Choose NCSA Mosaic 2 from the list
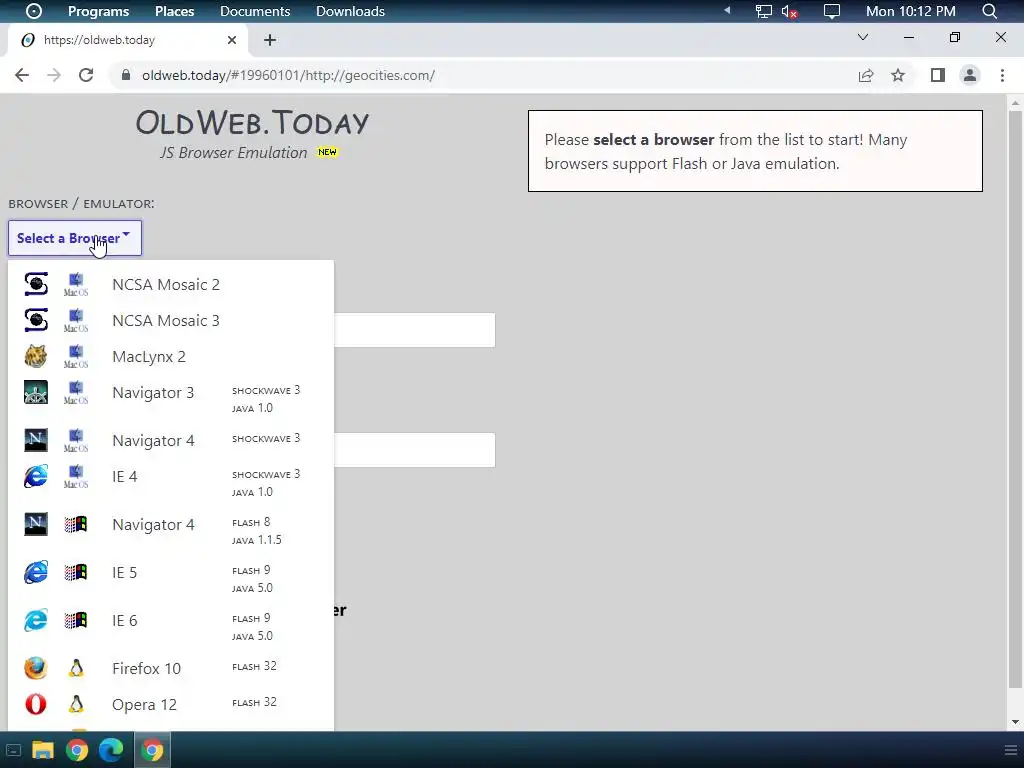The image size is (1024, 768). coord(170,285)
